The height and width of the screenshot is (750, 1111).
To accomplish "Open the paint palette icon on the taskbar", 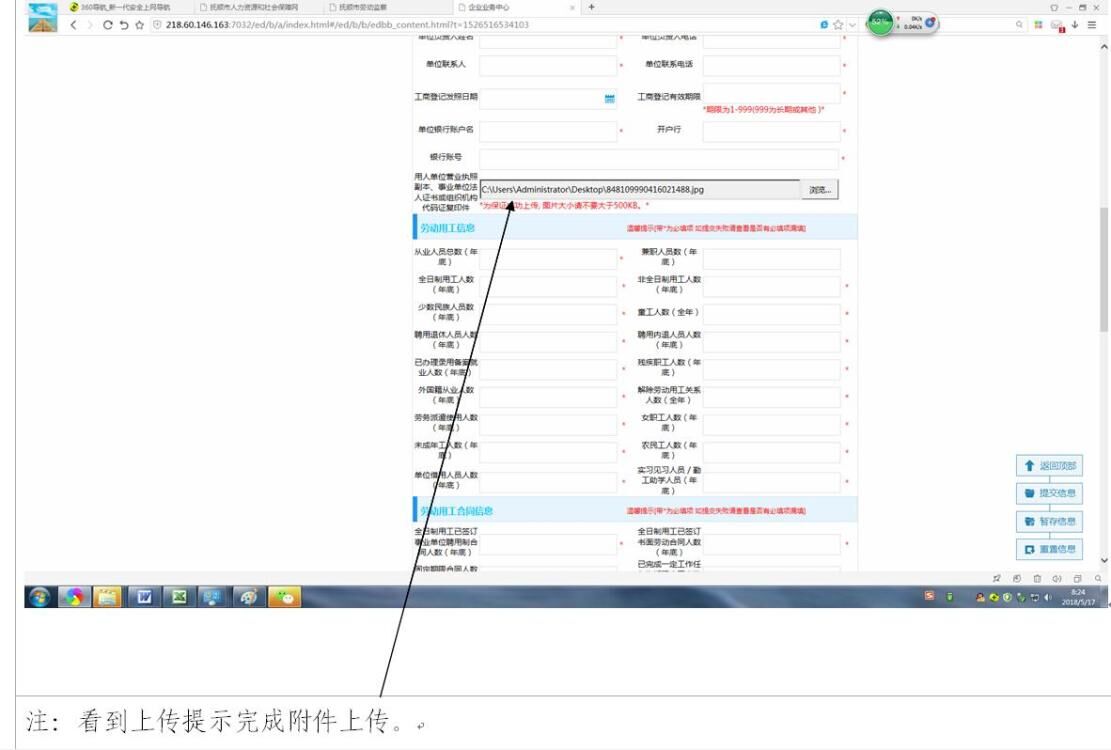I will coord(248,597).
